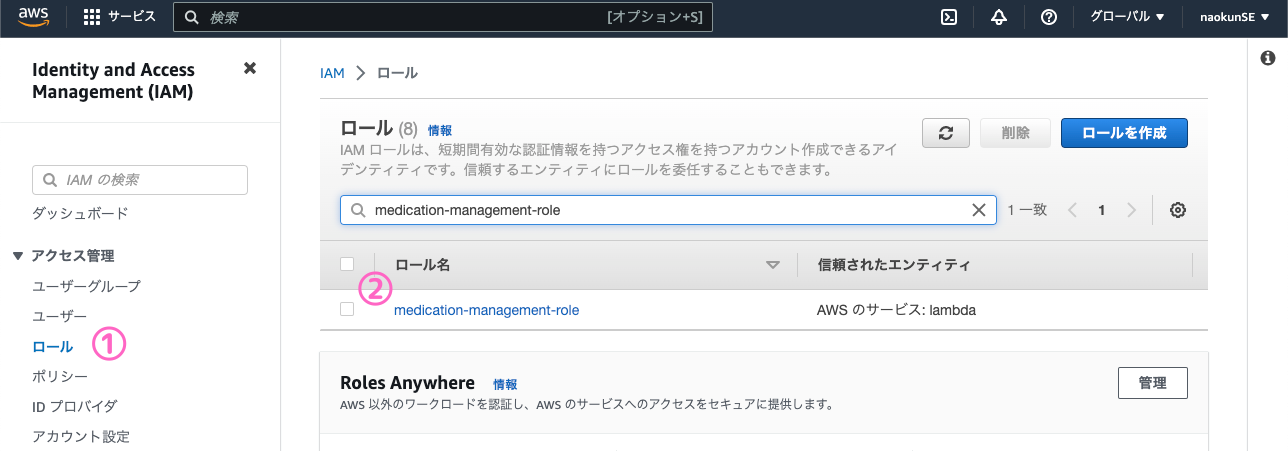This screenshot has height=451, width=1288.
Task: Click the 削除 button
Action: [x=1016, y=133]
